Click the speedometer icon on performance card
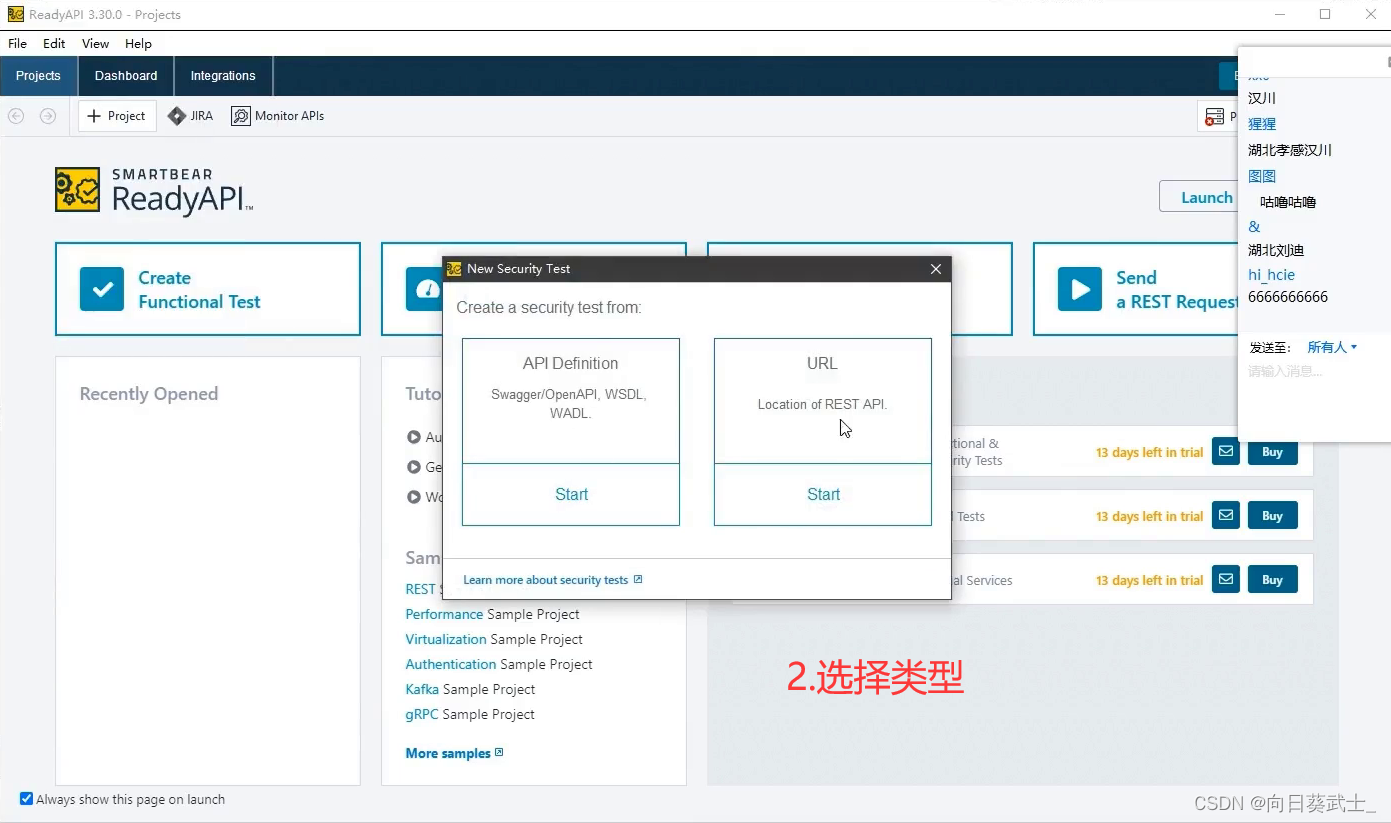 (427, 289)
